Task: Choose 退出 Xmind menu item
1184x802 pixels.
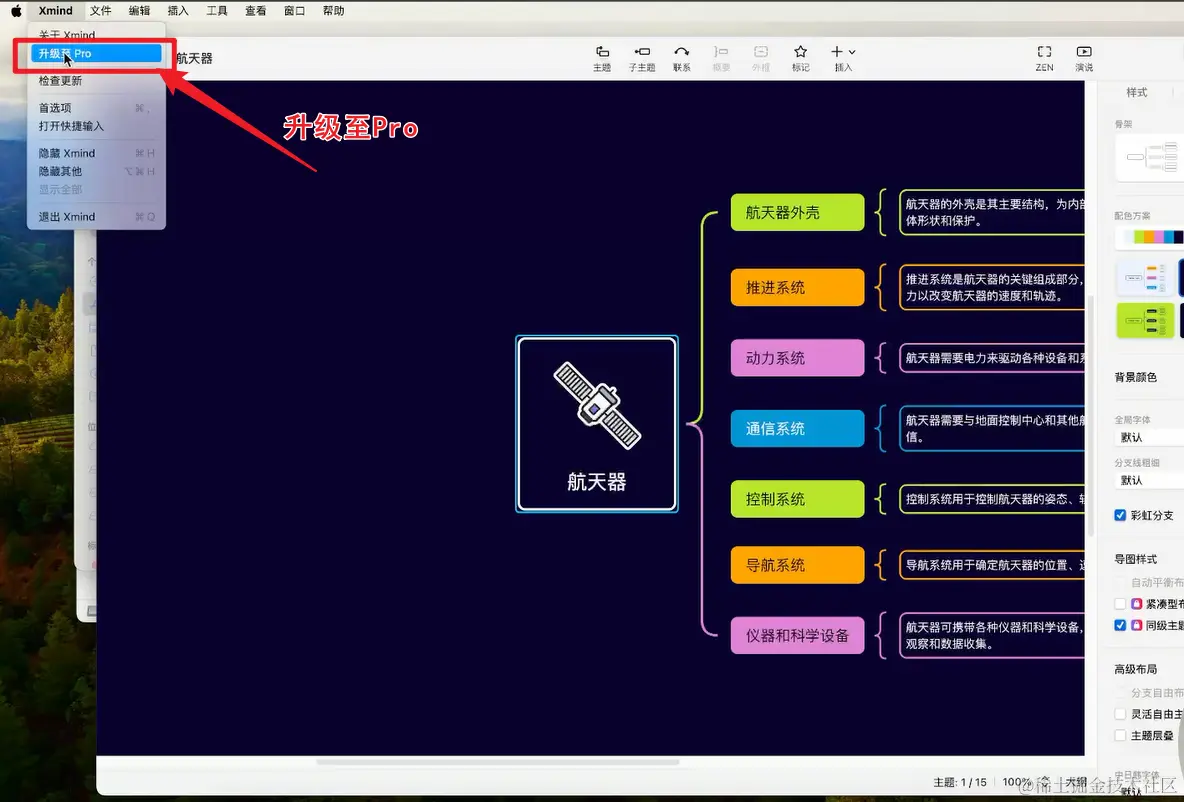Action: [96, 217]
